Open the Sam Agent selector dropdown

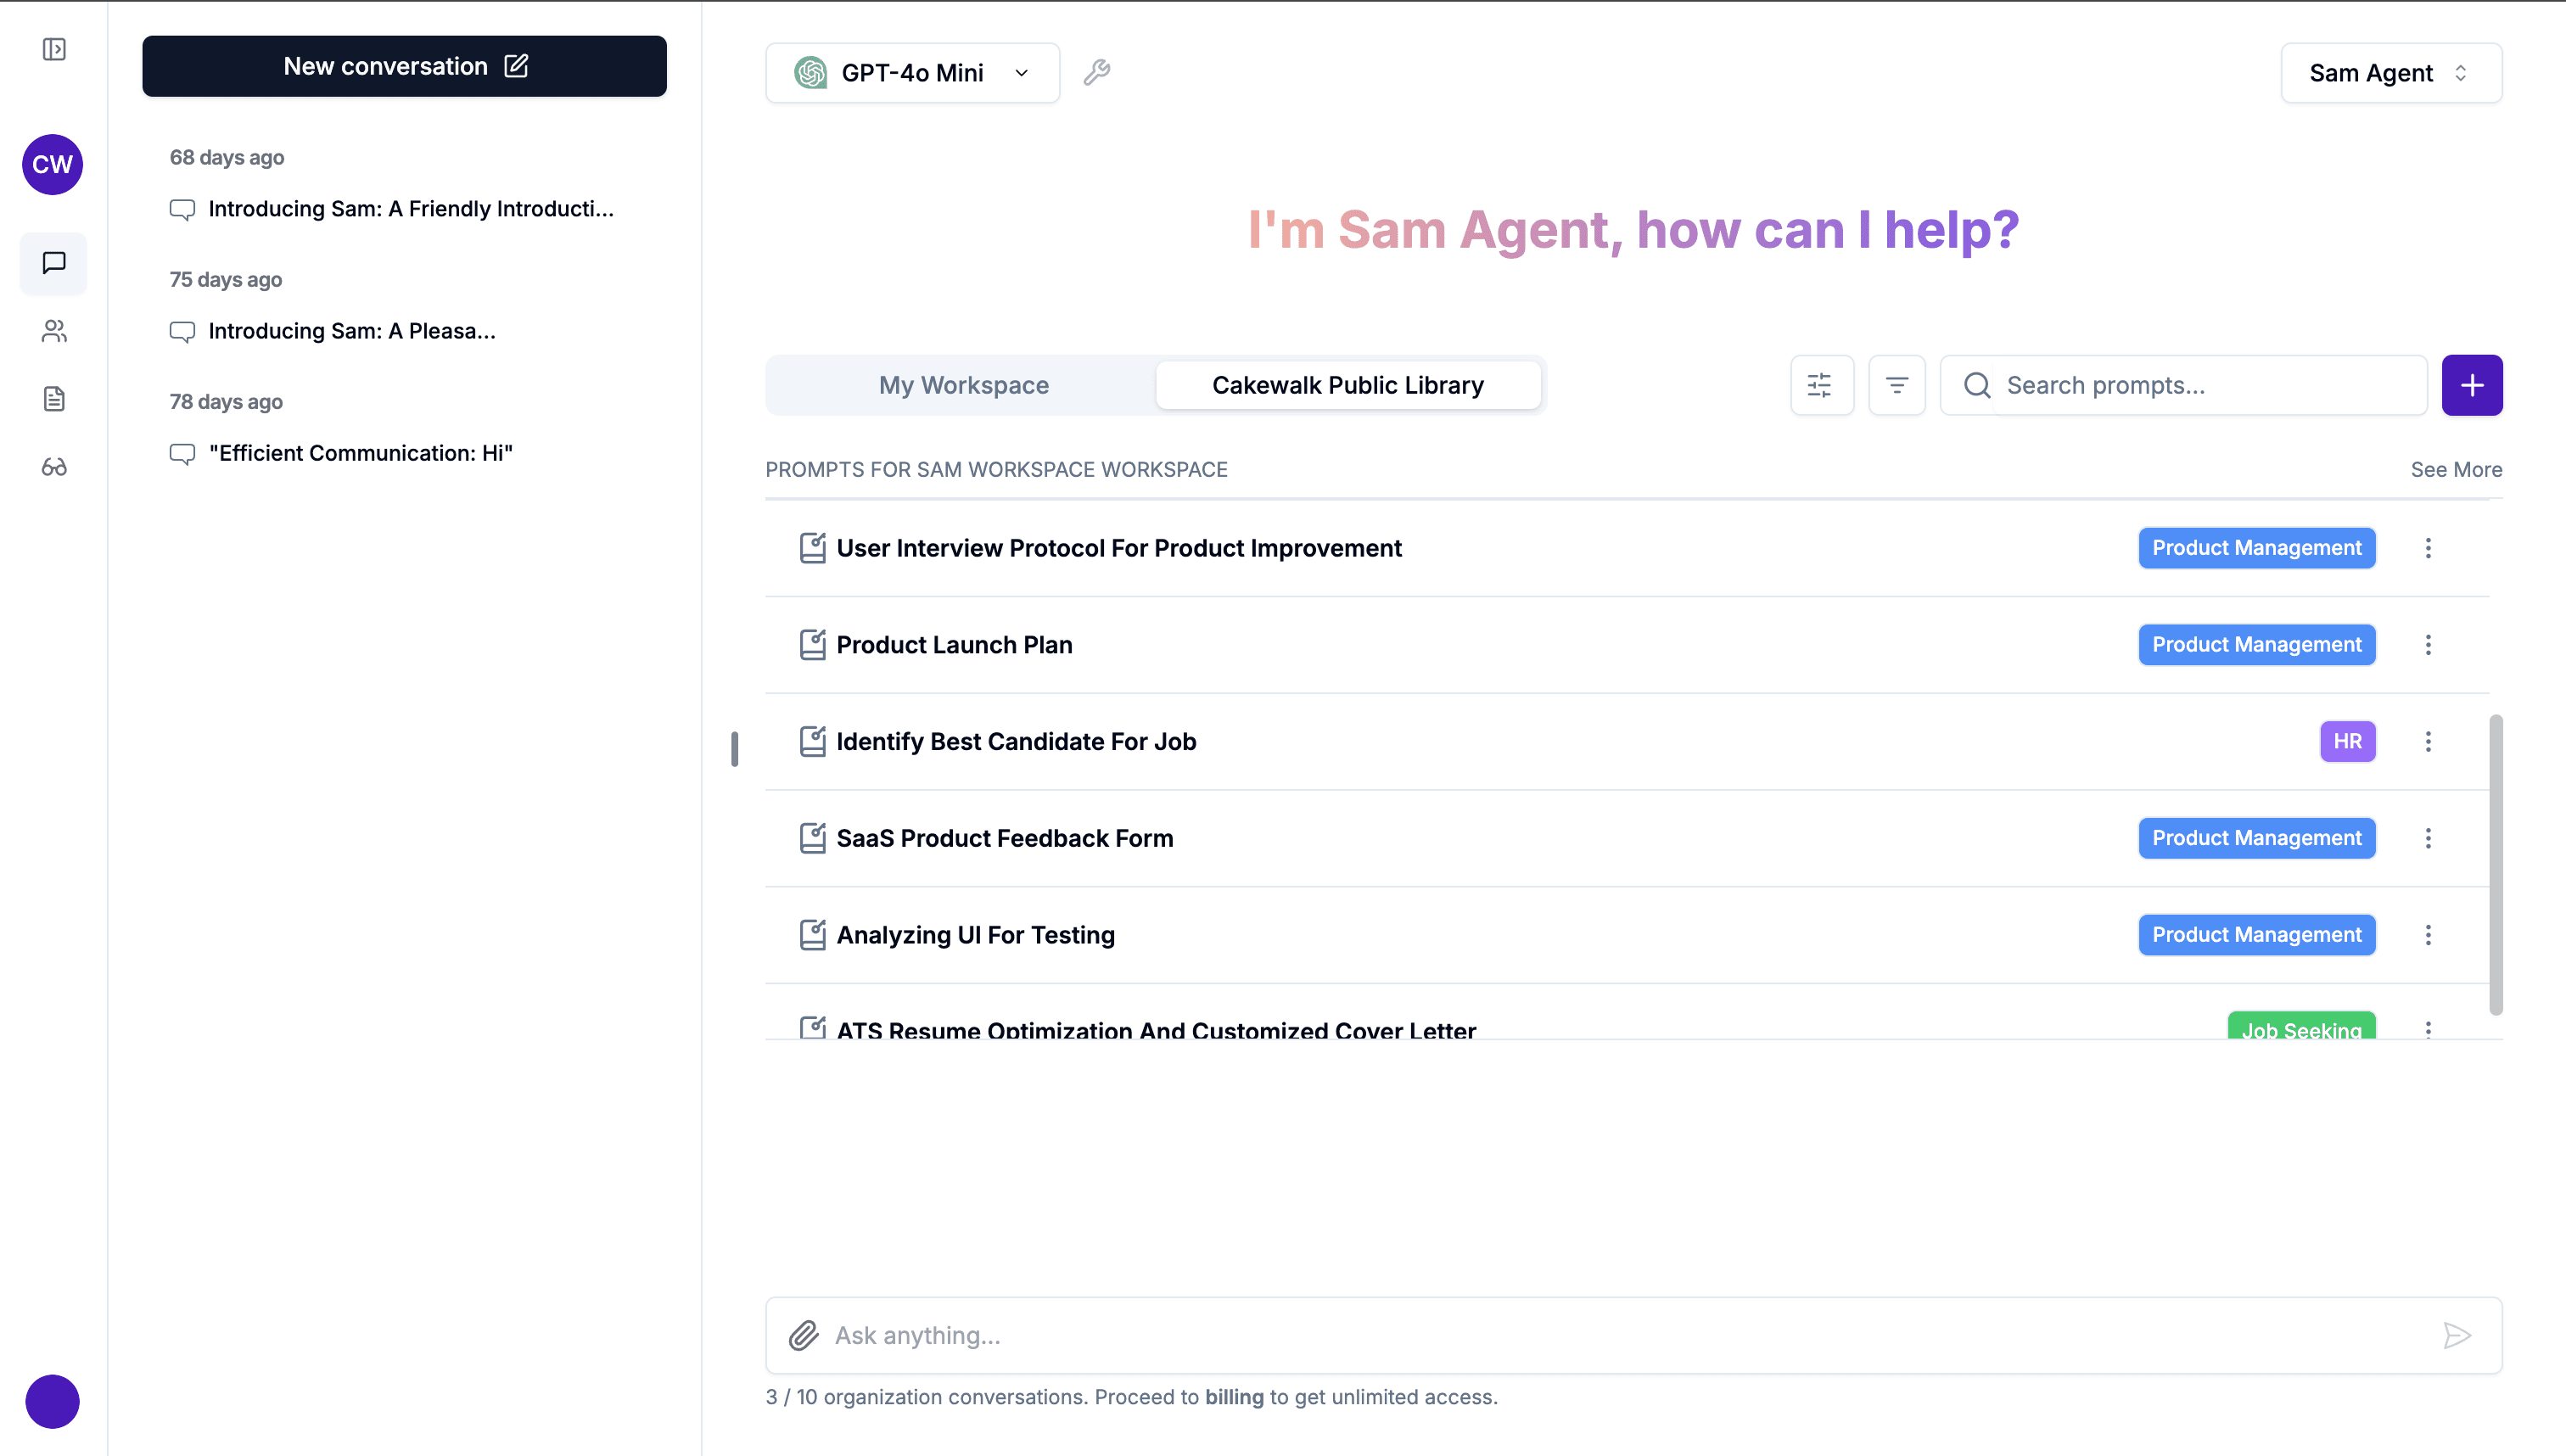(2390, 73)
